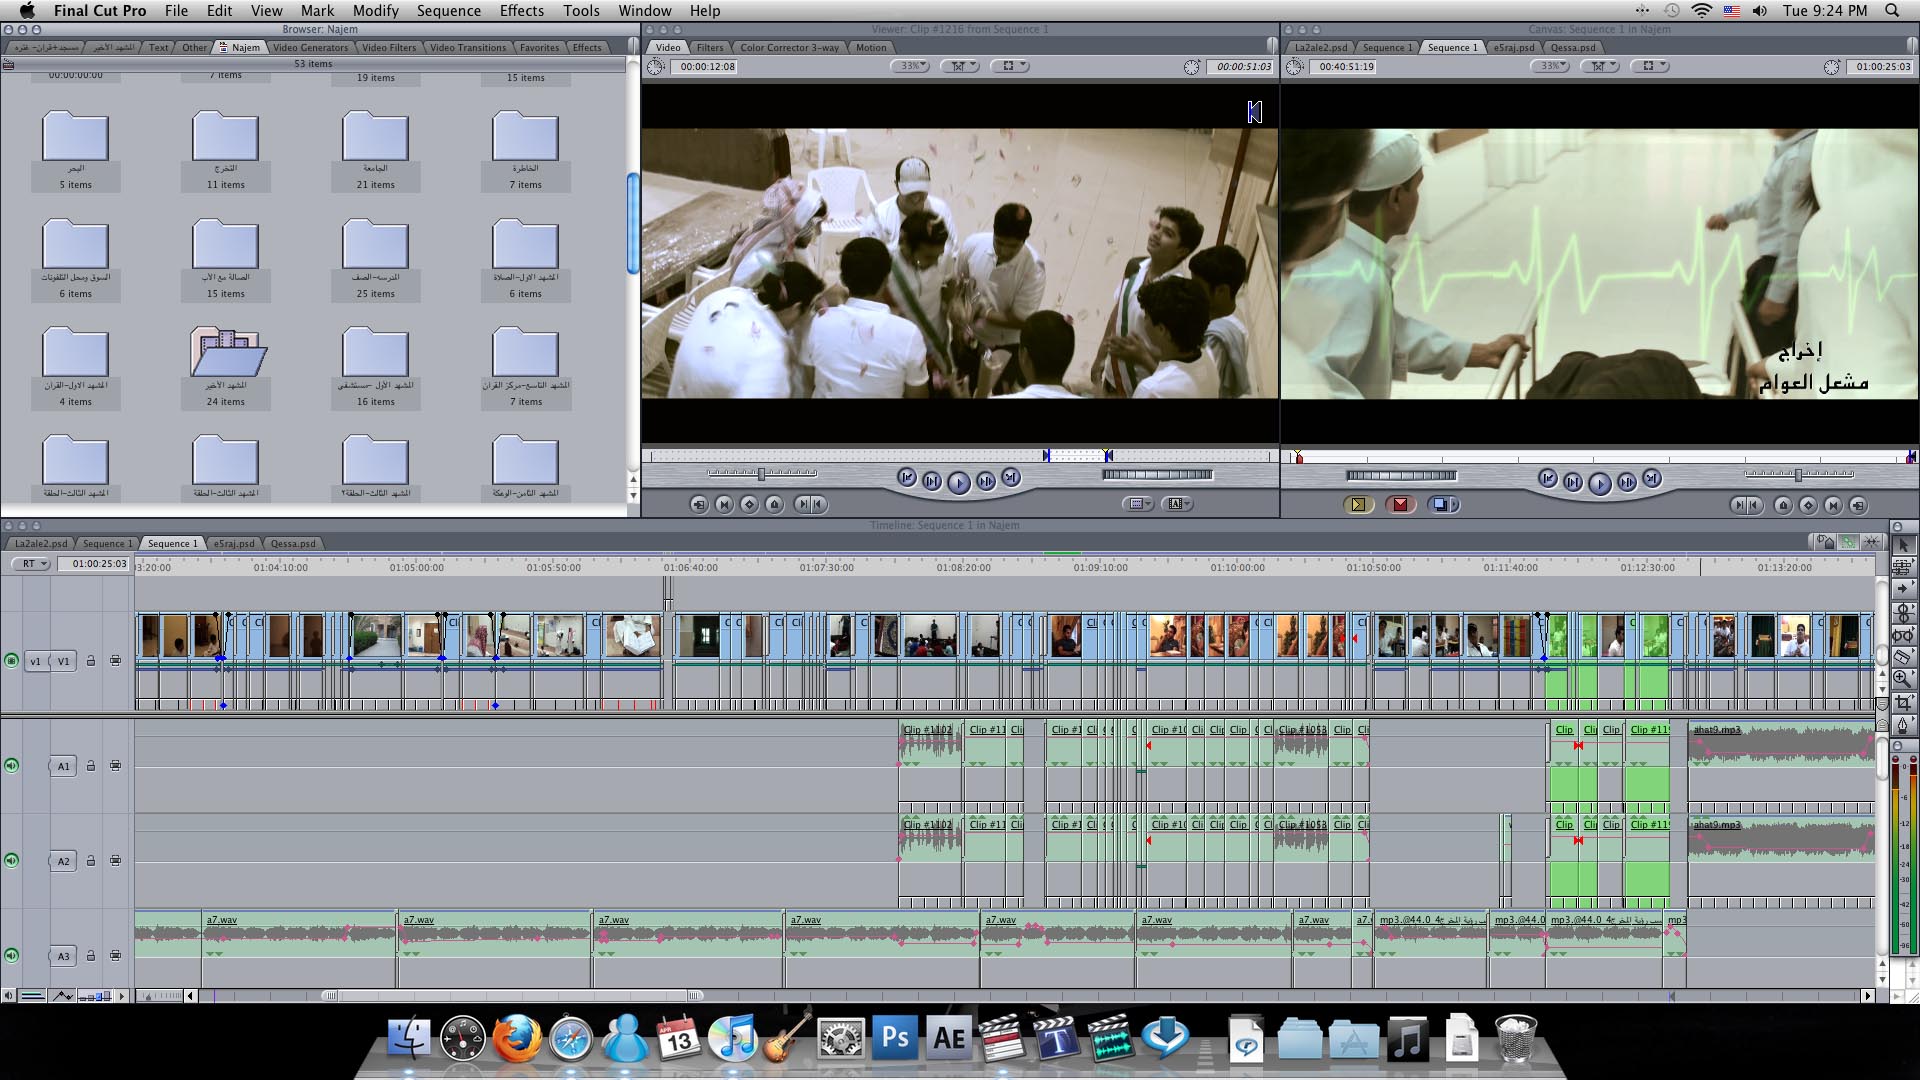Open Canvas view mode dropdown
The image size is (1920, 1080).
tap(1650, 66)
